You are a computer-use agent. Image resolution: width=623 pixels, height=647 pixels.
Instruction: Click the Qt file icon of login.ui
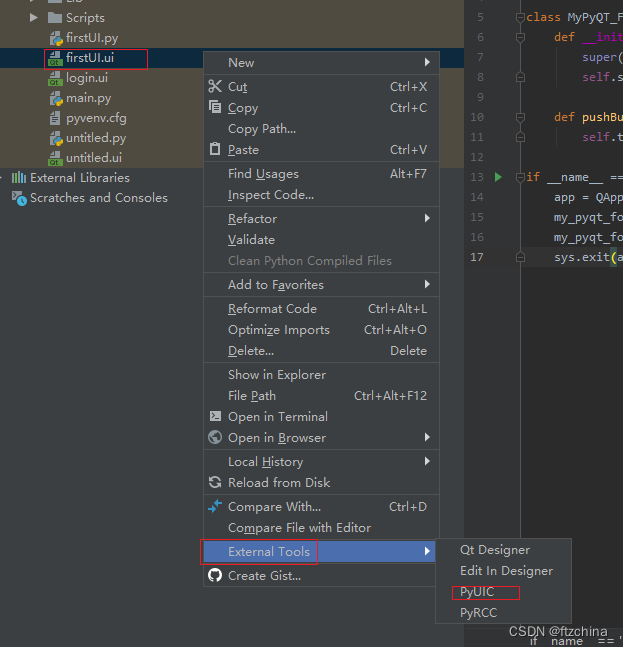(56, 78)
